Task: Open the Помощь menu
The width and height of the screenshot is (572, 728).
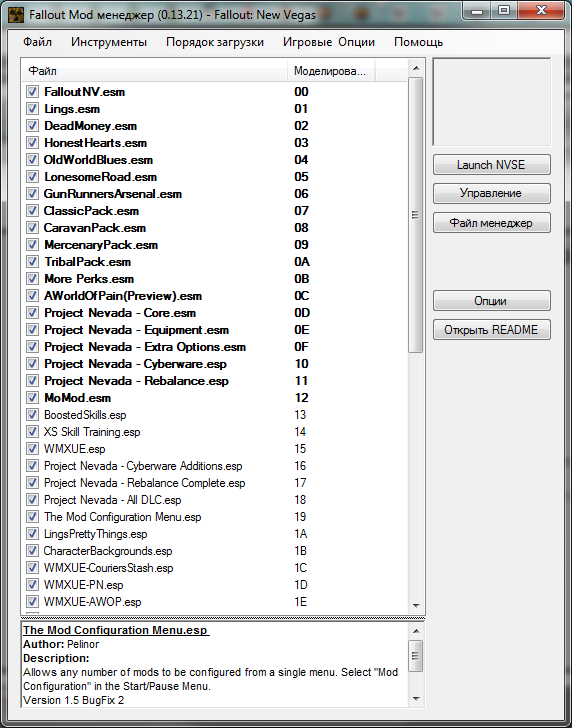Action: (x=418, y=42)
